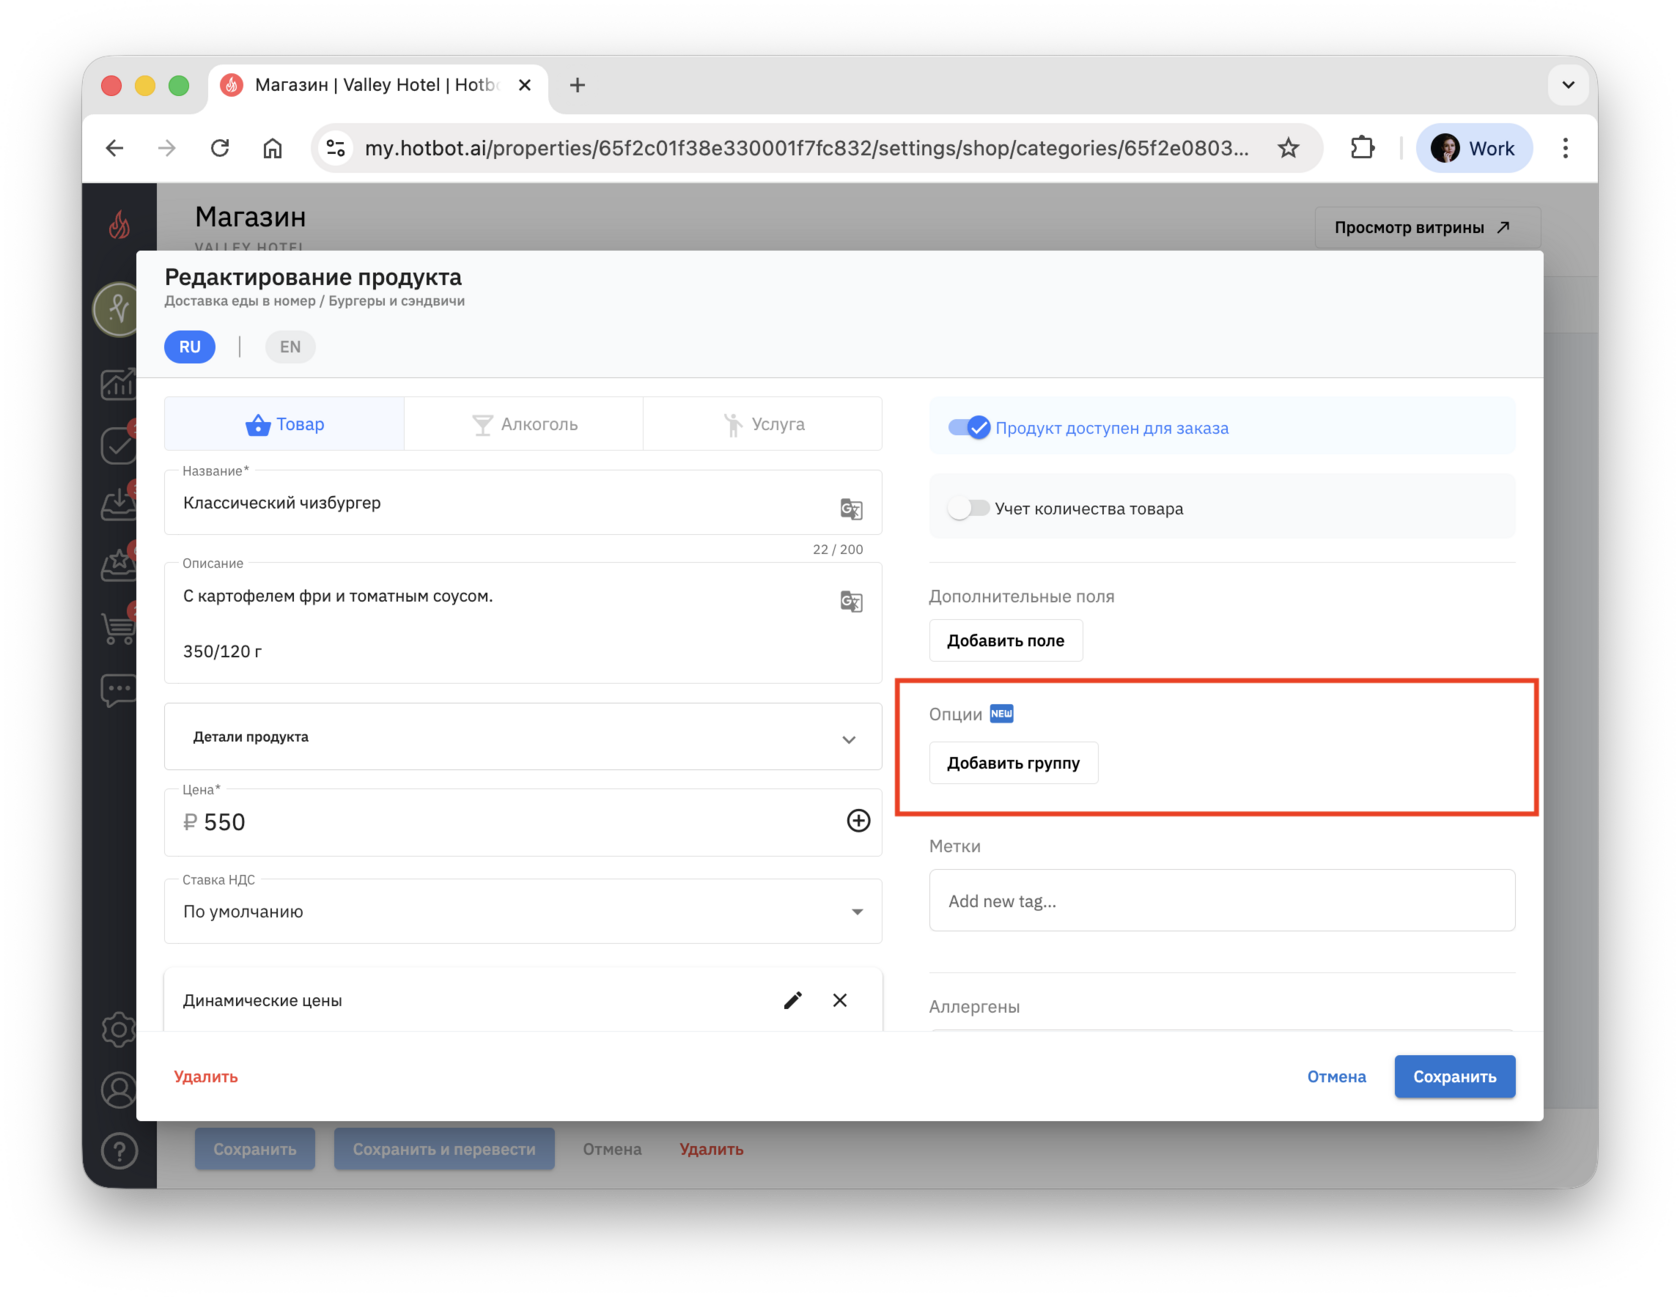
Task: Close the Магазин browser tab
Action: [x=524, y=85]
